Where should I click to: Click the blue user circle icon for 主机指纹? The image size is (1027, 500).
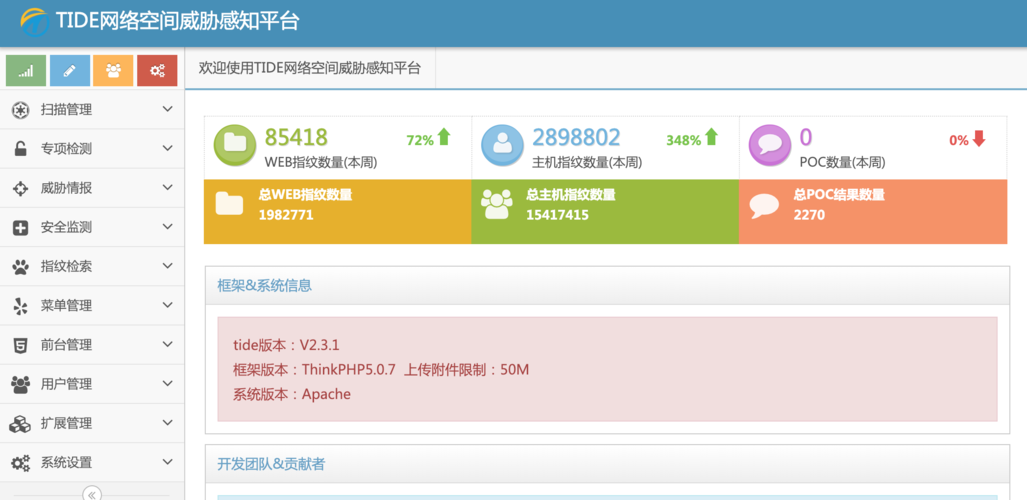[502, 145]
